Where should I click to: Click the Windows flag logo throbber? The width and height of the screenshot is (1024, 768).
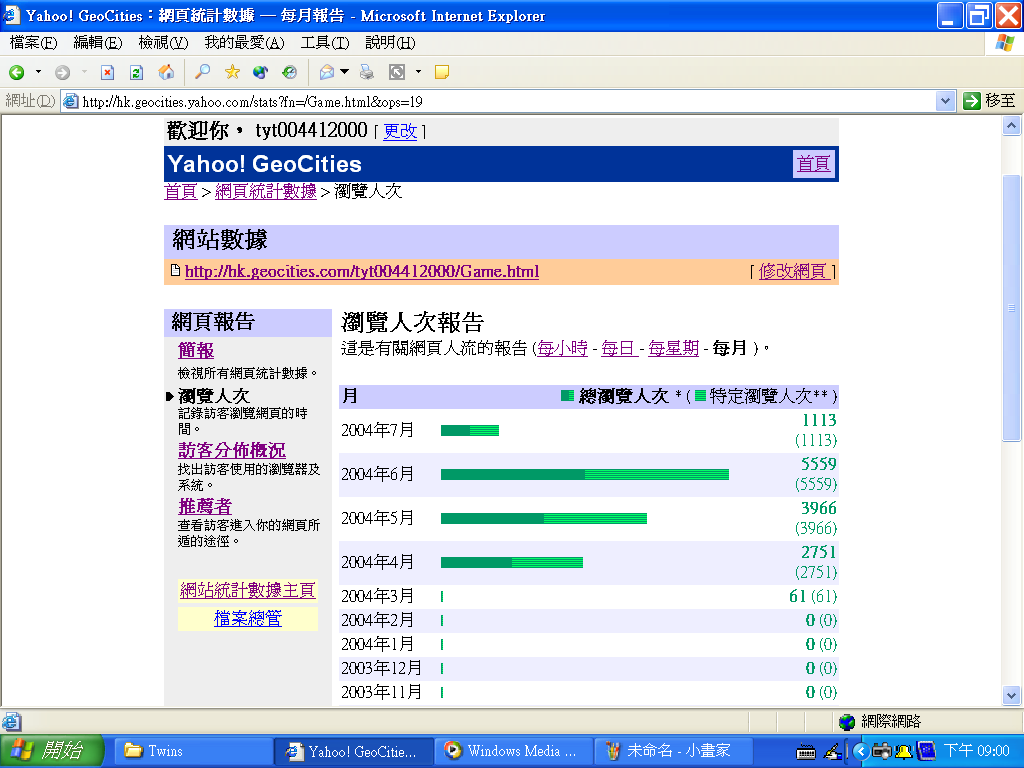(1004, 43)
